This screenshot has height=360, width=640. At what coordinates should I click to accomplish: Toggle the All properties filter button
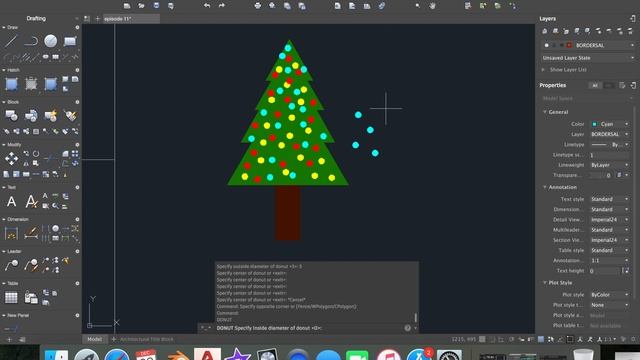[595, 85]
